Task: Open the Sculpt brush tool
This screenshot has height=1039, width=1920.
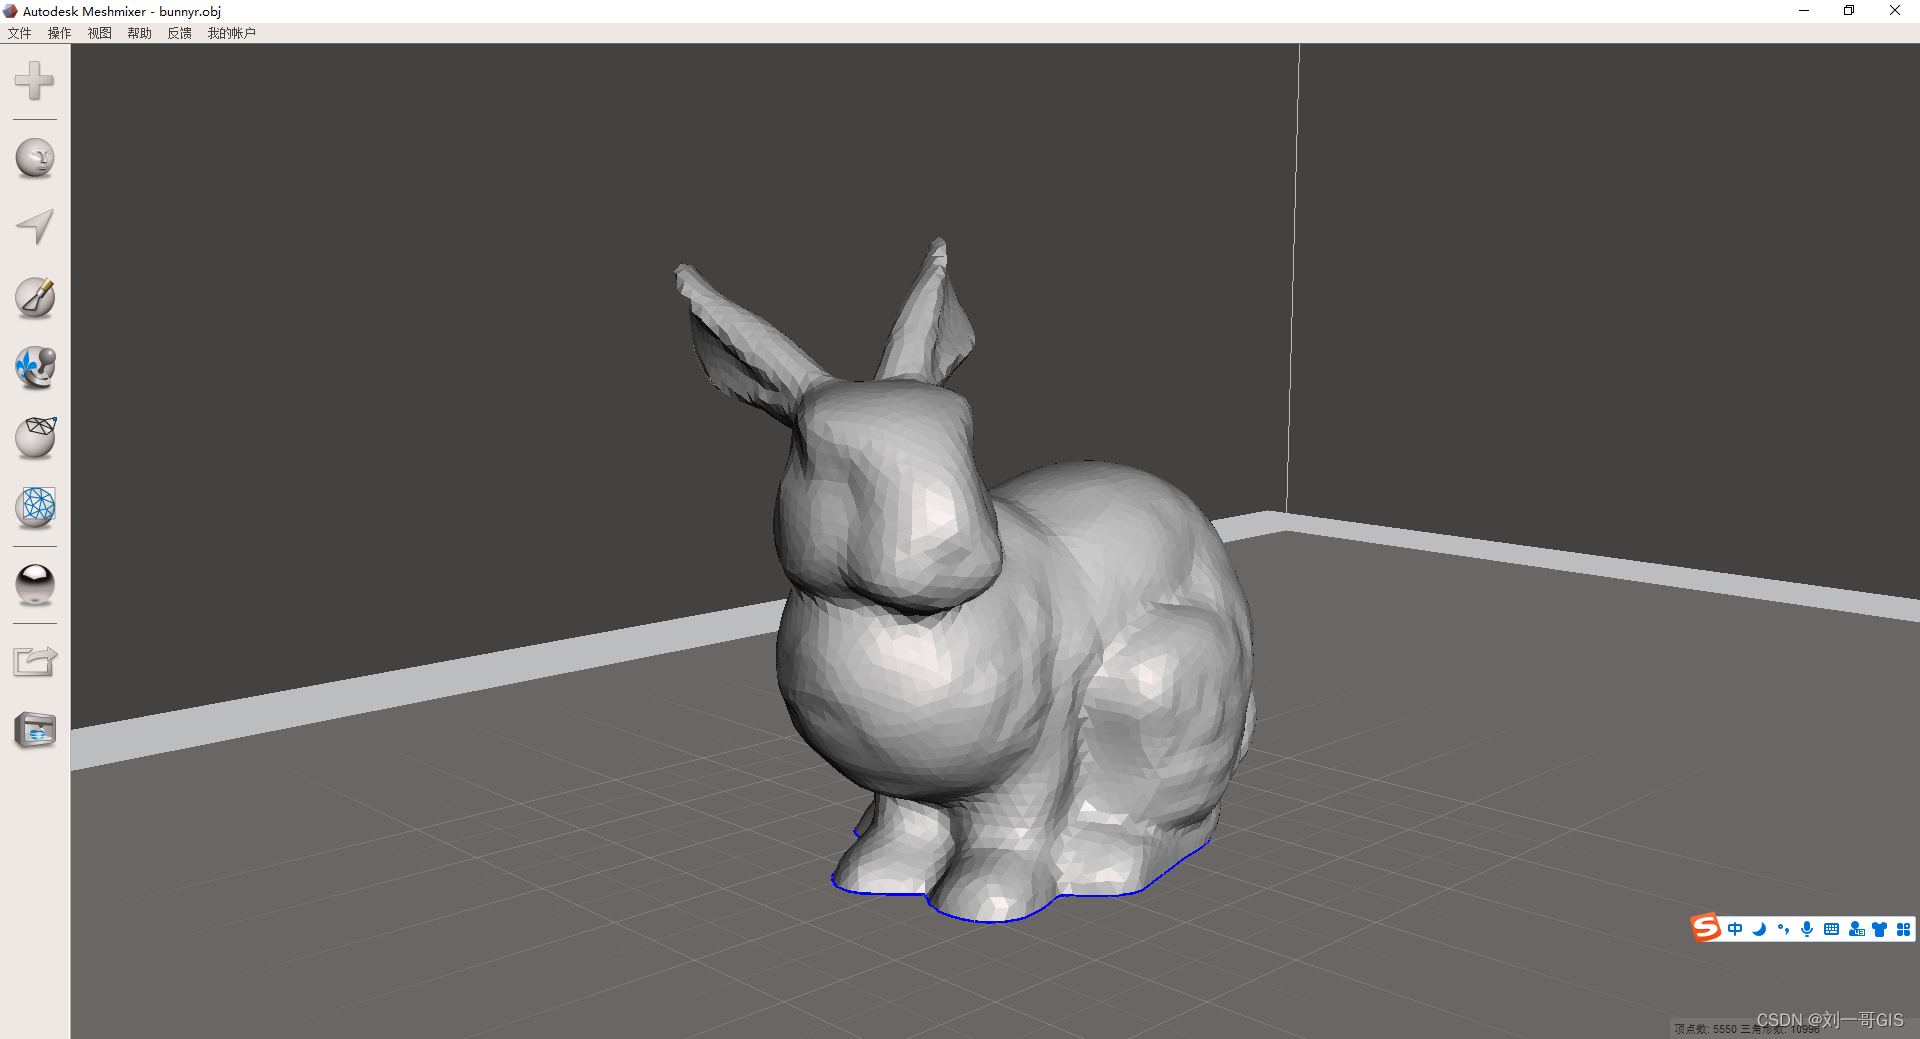Action: point(35,297)
